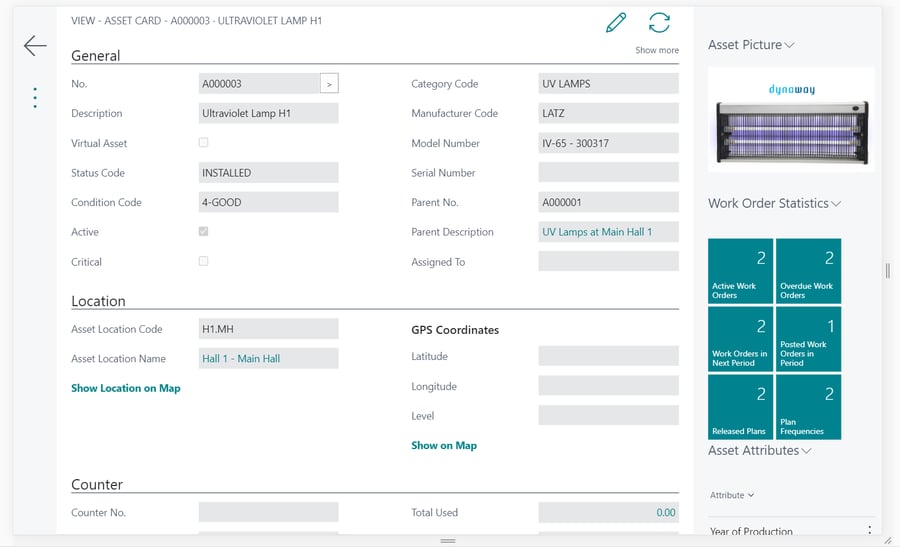Click the empty Level field
Viewport: 900px width, 548px height.
pyautogui.click(x=608, y=415)
